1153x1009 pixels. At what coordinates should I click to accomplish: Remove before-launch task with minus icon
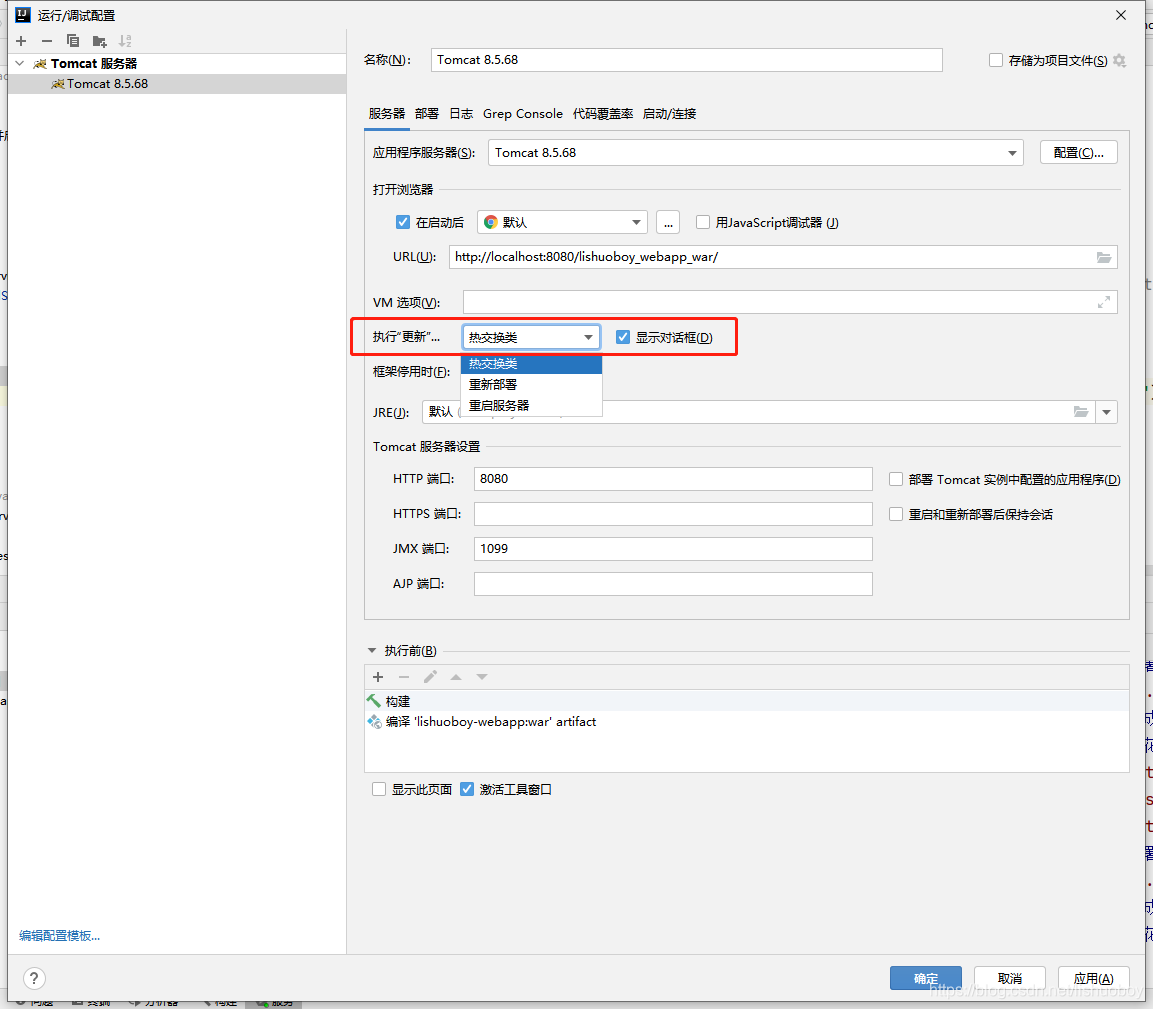[404, 677]
